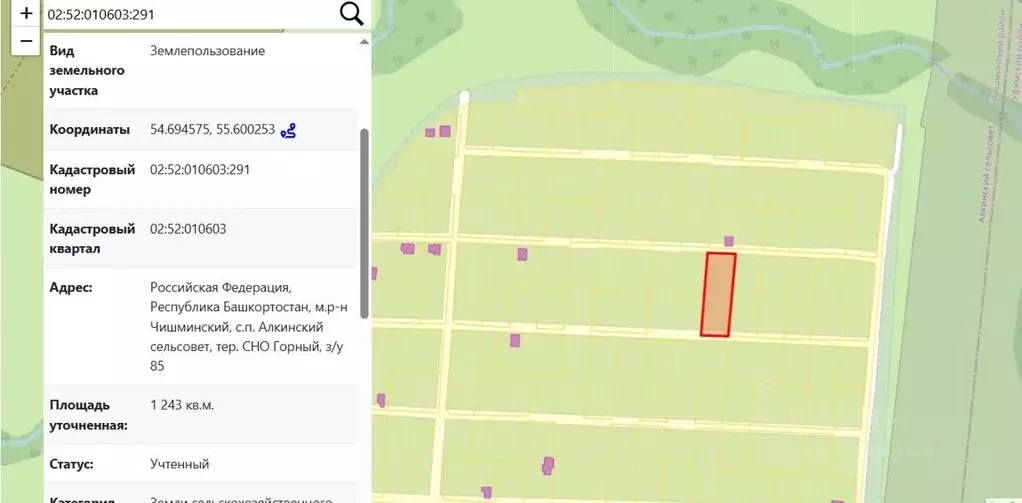Click the scroll-up arrow of info panel

tap(364, 42)
